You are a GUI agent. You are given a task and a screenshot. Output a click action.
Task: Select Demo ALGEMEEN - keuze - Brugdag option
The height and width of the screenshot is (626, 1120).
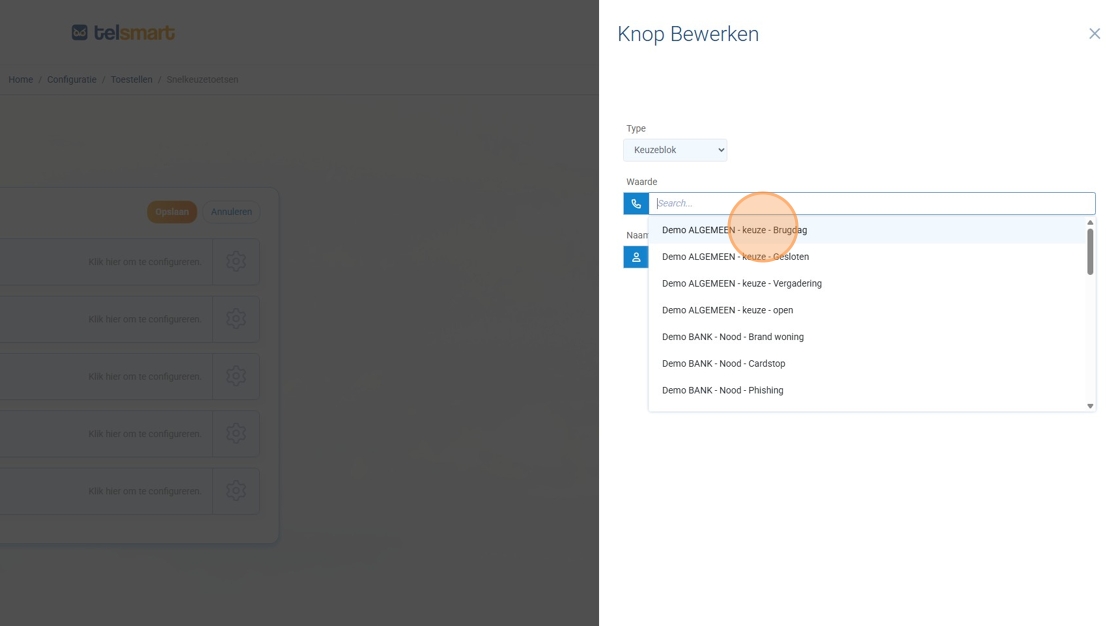click(734, 230)
